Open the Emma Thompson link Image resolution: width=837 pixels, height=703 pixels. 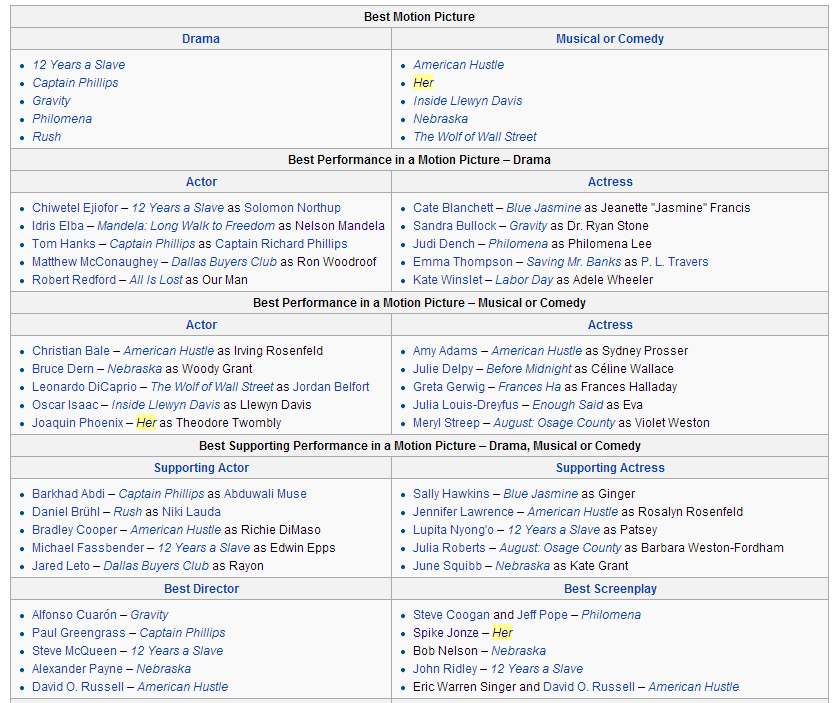462,262
